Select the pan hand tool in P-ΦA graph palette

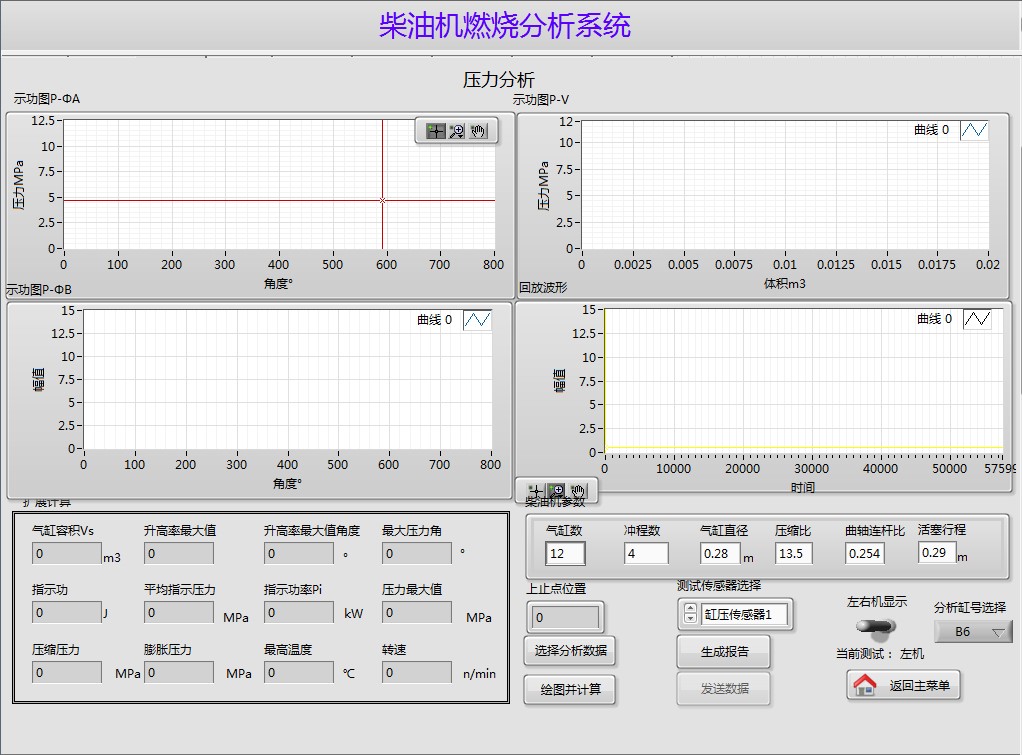pos(478,131)
